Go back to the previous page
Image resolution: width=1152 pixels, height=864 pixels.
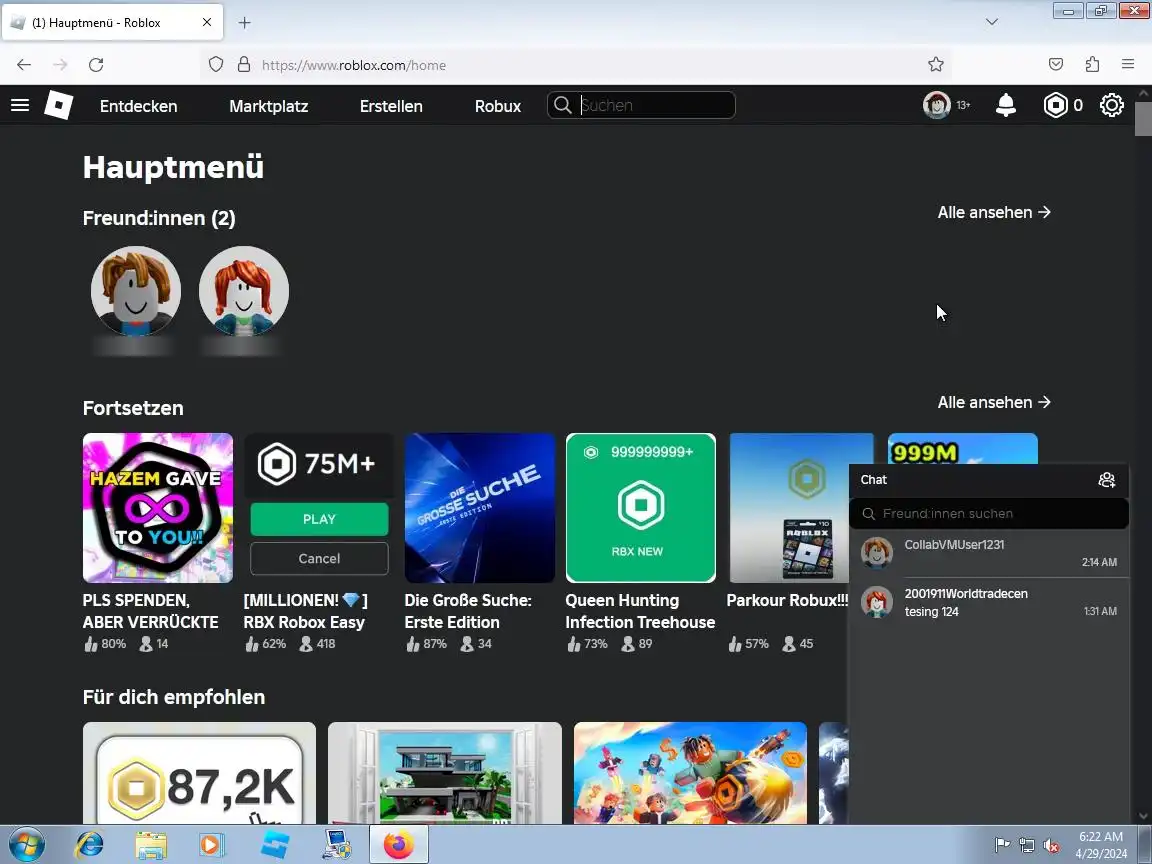coord(24,65)
